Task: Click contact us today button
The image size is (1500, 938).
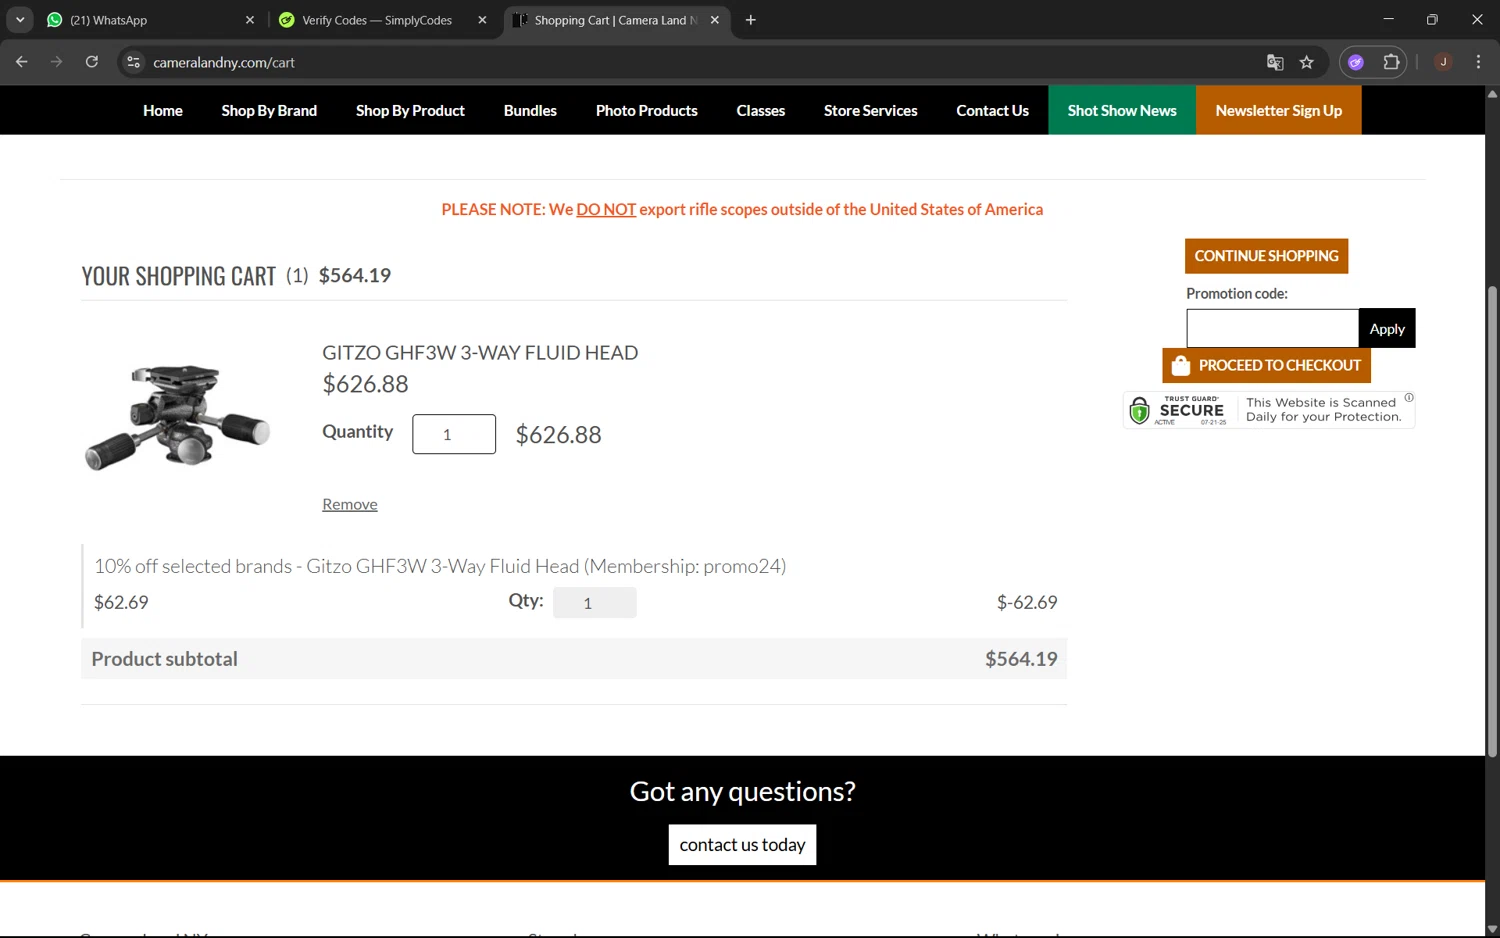Action: click(742, 844)
